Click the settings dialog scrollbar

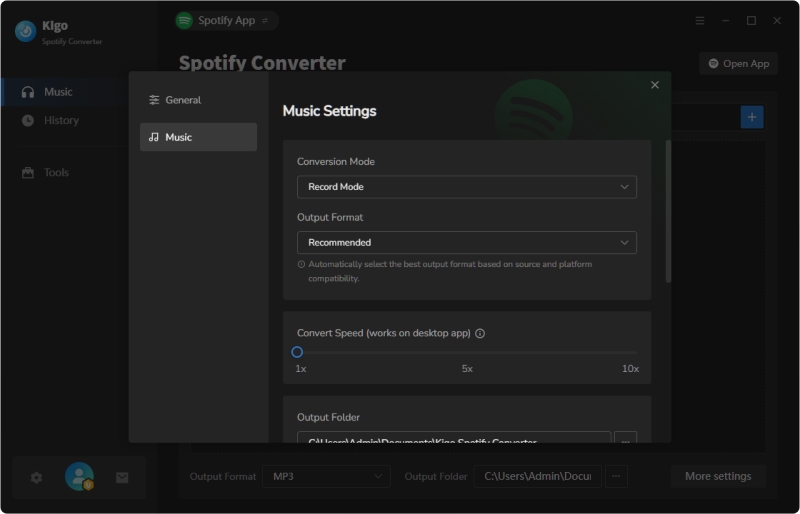click(668, 211)
